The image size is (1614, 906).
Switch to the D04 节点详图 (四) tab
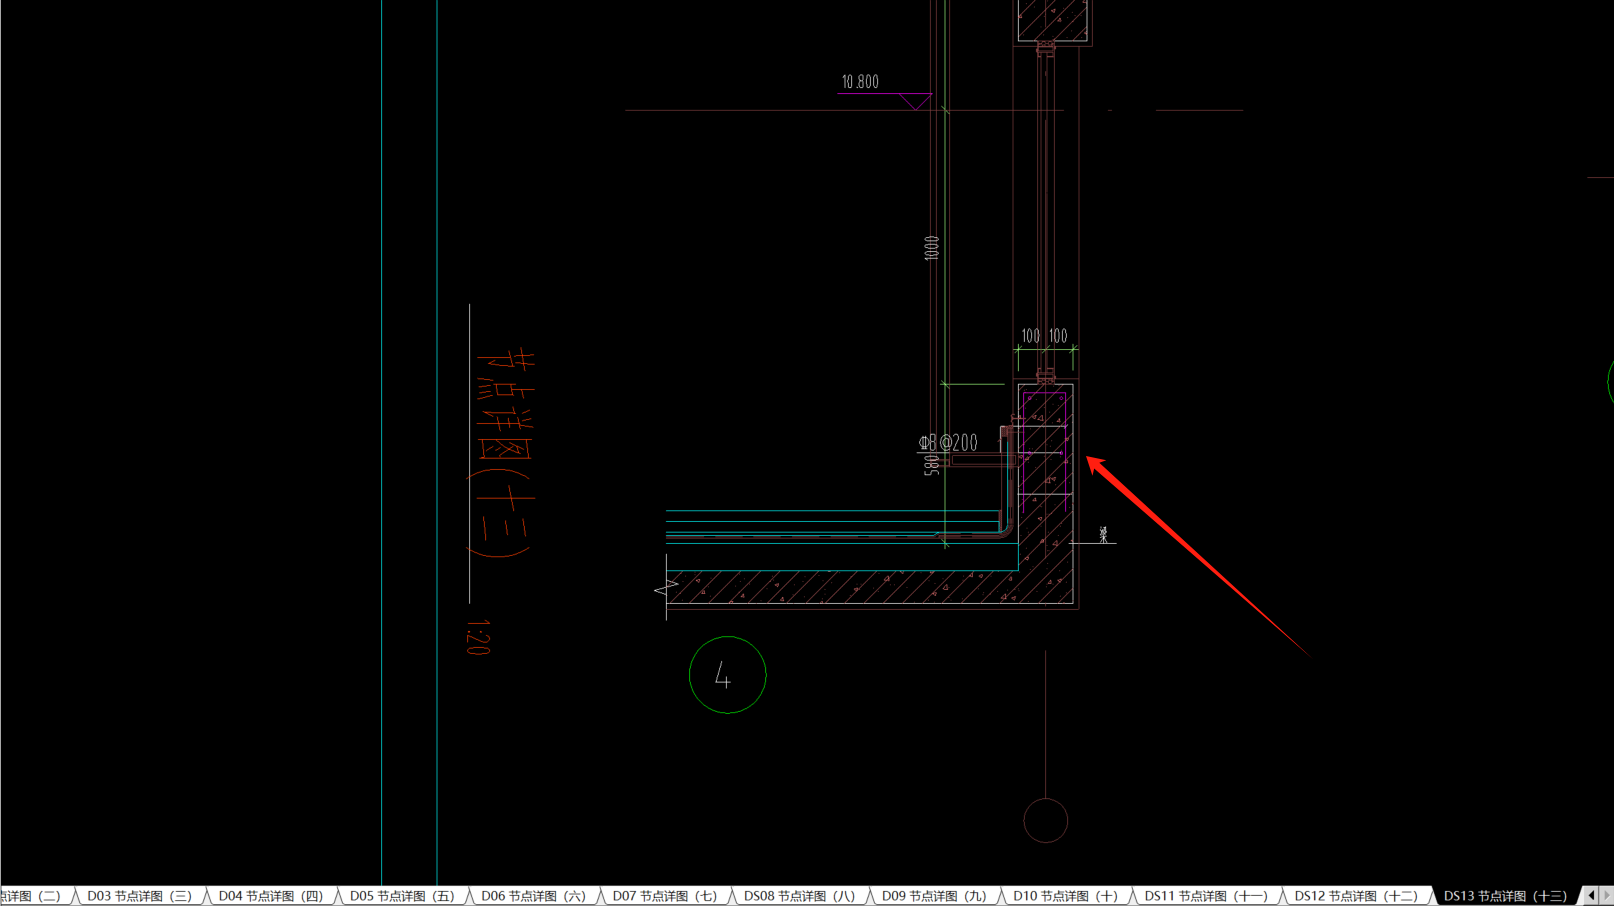(x=271, y=896)
